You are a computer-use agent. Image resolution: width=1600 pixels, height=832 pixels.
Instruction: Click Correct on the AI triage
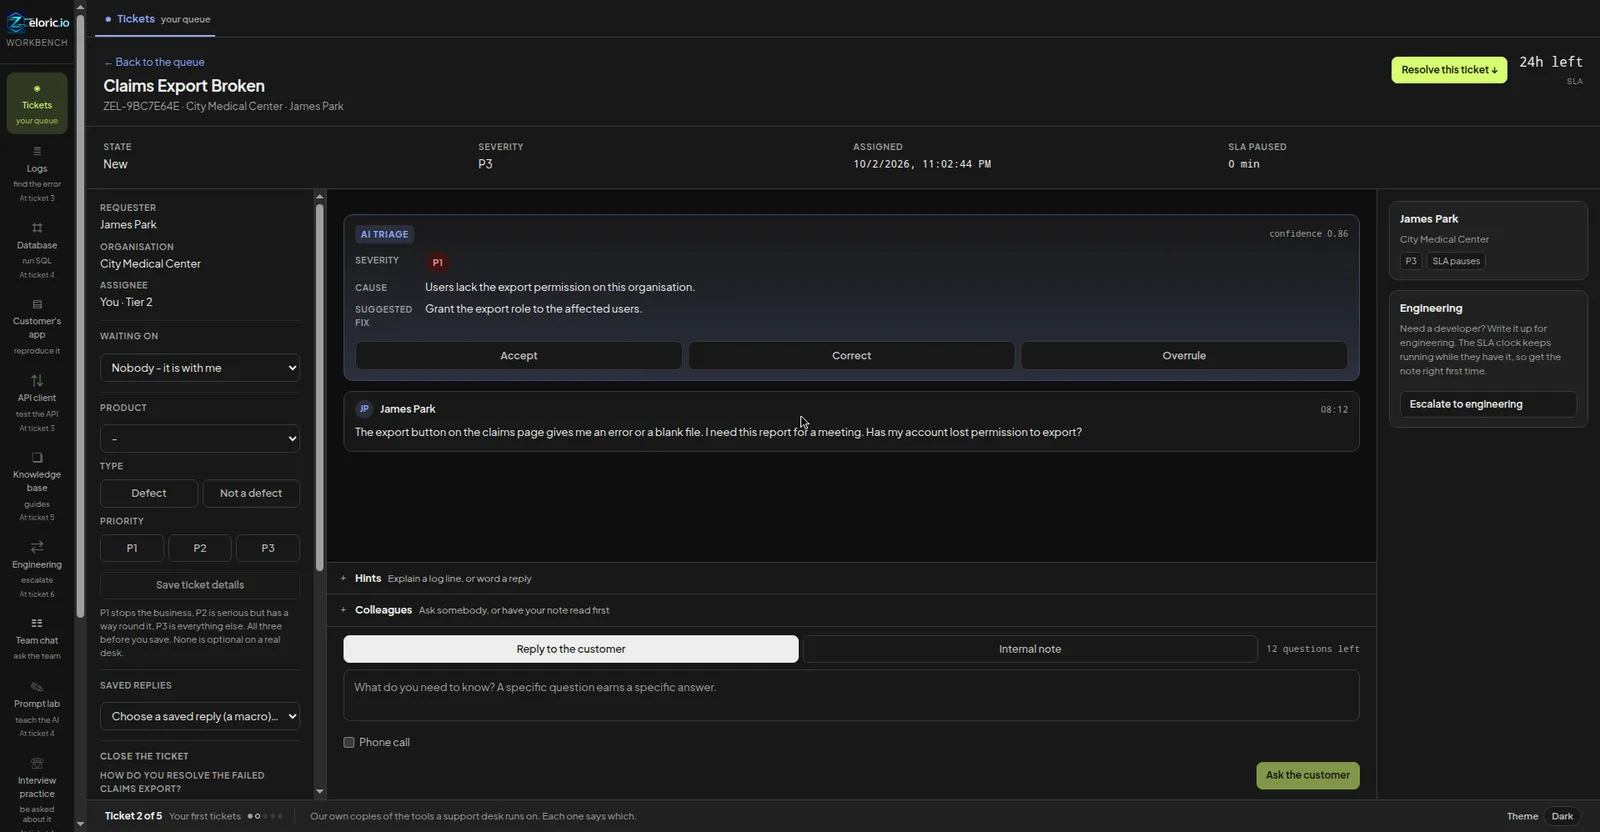[851, 355]
